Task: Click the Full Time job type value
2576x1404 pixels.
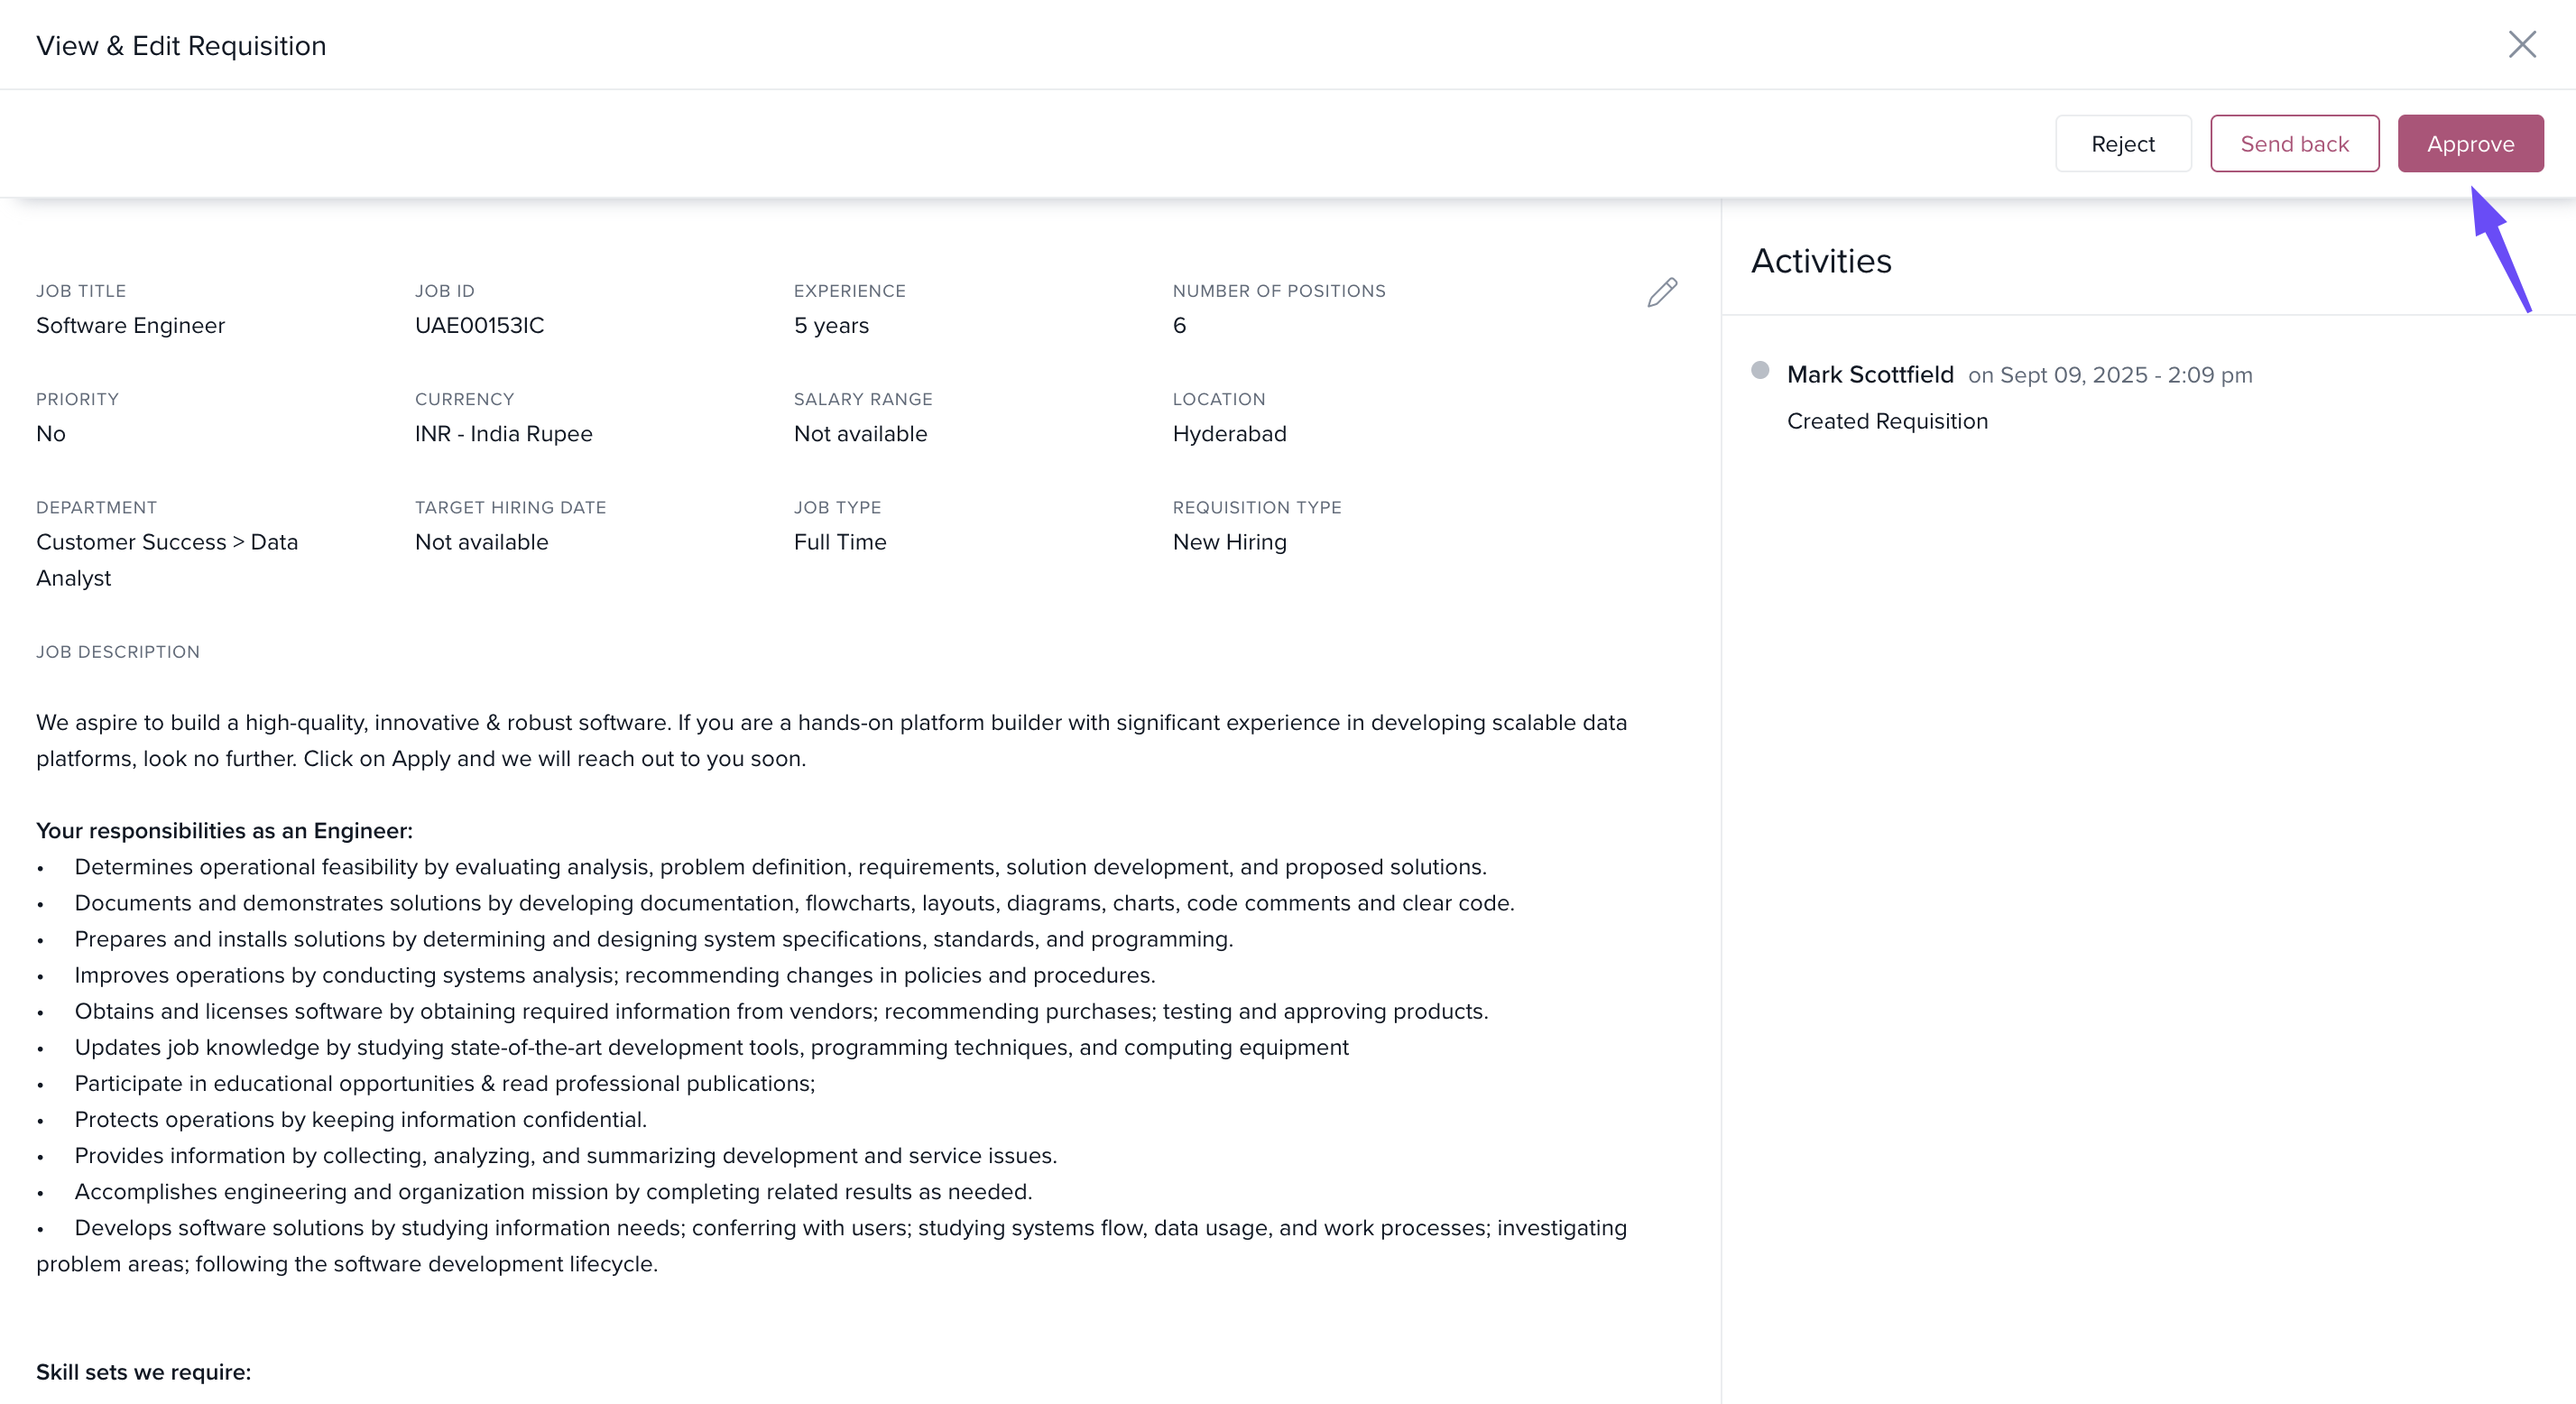Action: point(839,543)
